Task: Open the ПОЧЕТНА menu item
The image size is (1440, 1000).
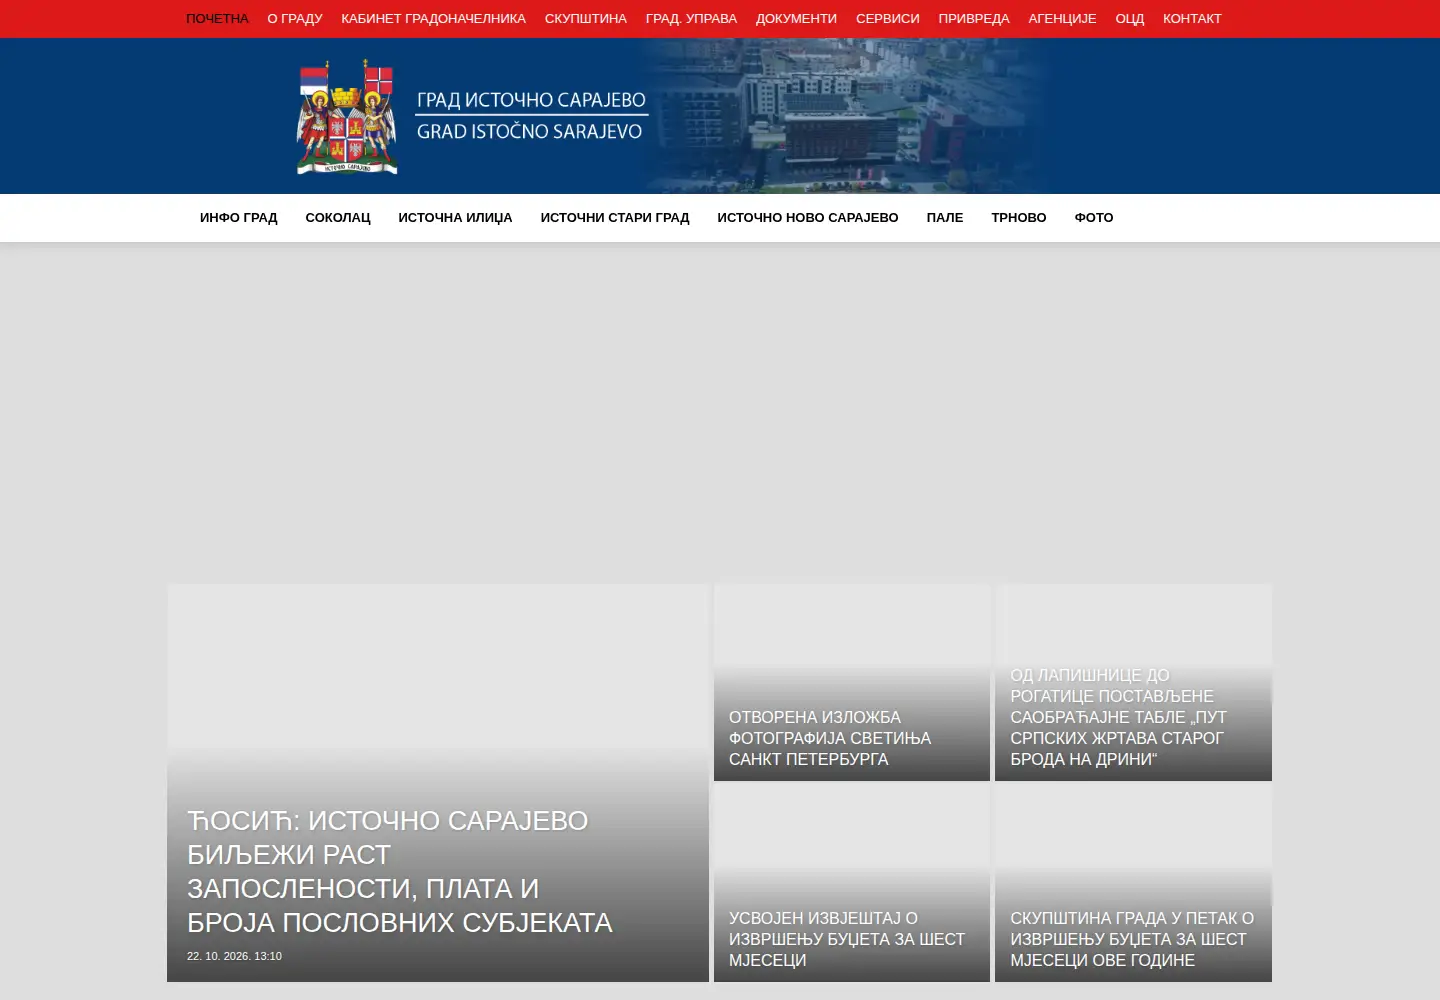Action: pyautogui.click(x=217, y=19)
